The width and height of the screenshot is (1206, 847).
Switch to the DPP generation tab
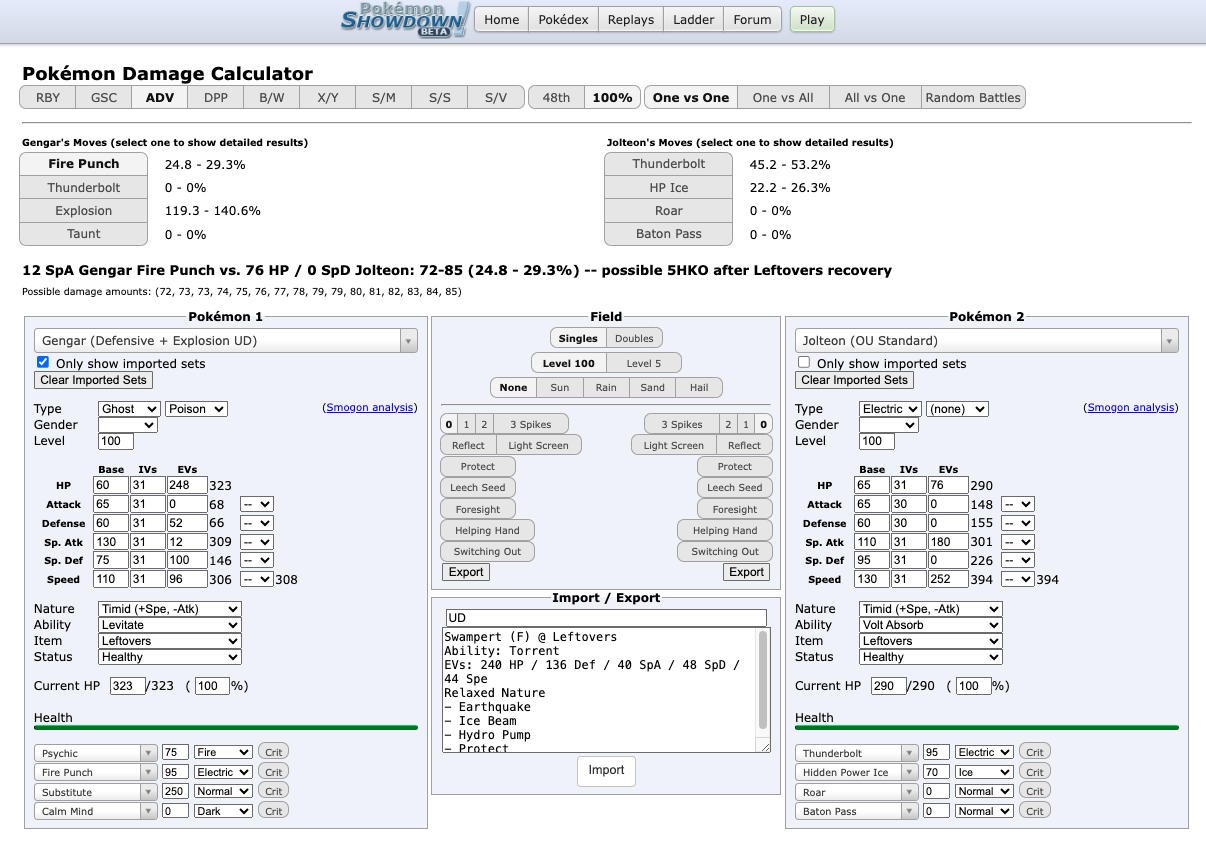click(x=216, y=97)
